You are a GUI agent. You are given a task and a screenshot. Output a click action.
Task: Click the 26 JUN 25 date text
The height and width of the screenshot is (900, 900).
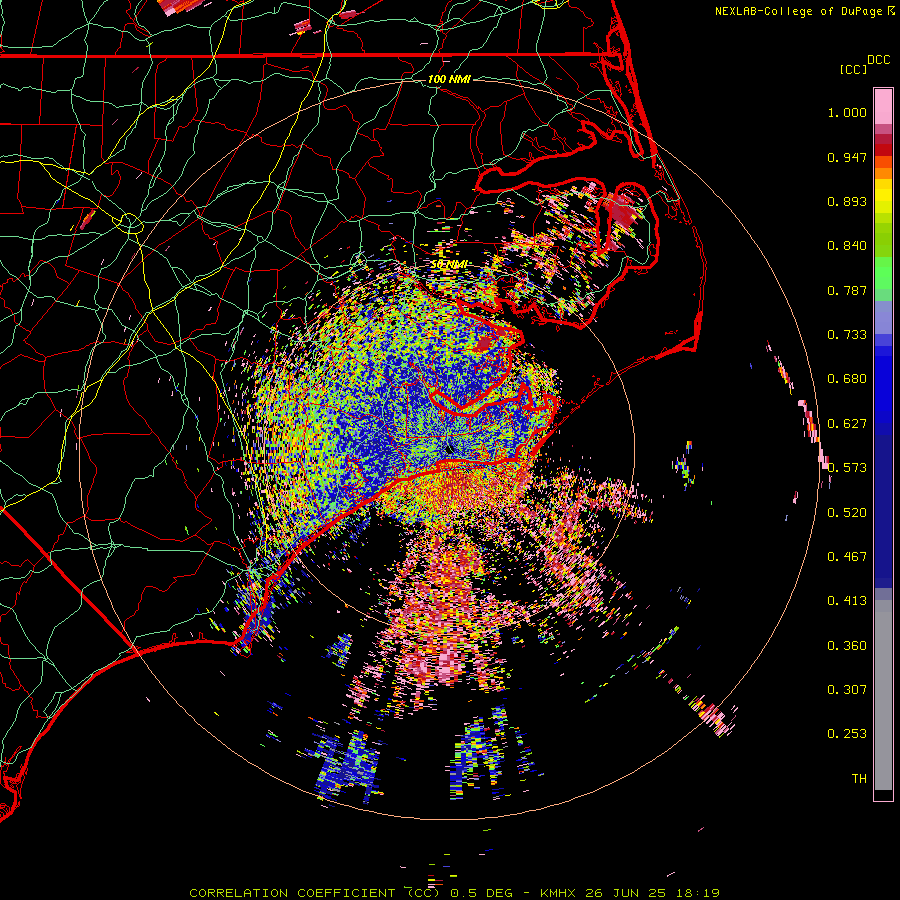(626, 893)
